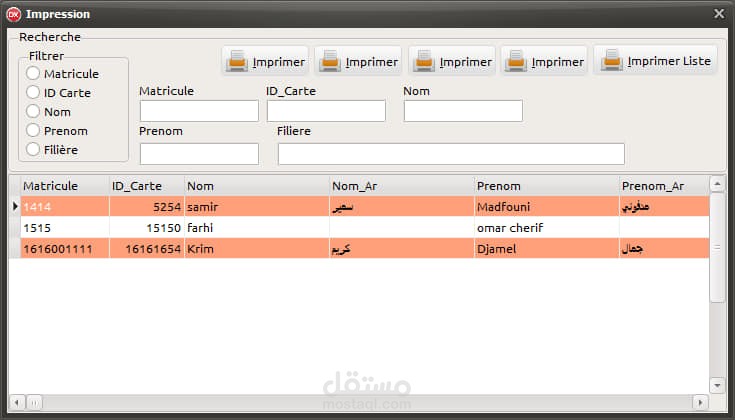Select the ID Carte filter radio button
Image resolution: width=735 pixels, height=420 pixels.
coord(33,92)
